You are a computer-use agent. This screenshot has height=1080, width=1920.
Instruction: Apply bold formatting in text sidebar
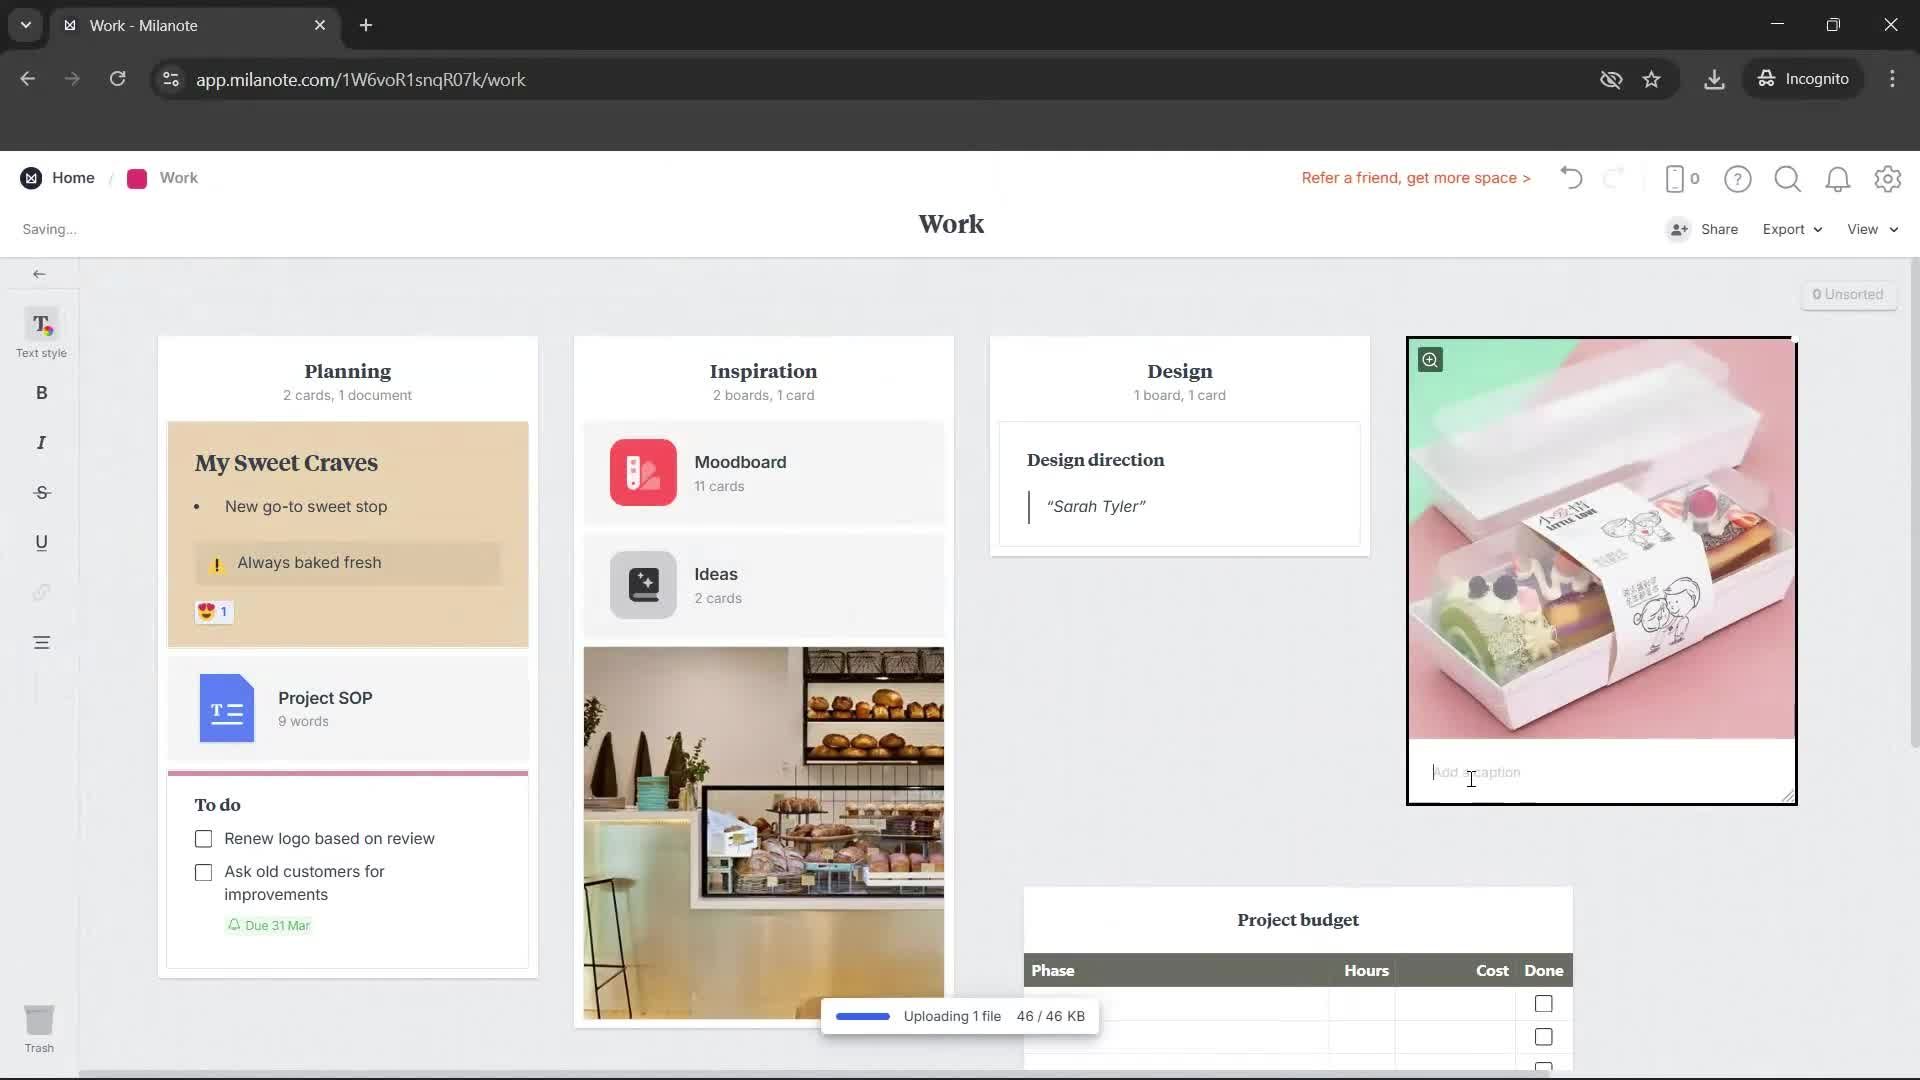40,392
